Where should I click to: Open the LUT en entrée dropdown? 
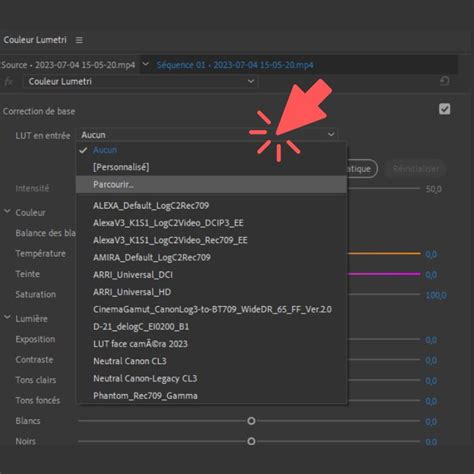pos(208,135)
